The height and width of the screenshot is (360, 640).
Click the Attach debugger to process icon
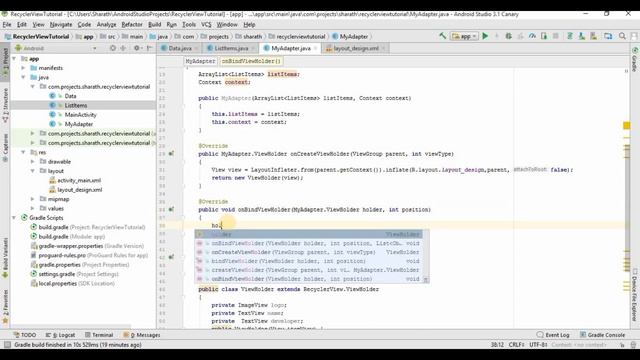pos(544,36)
